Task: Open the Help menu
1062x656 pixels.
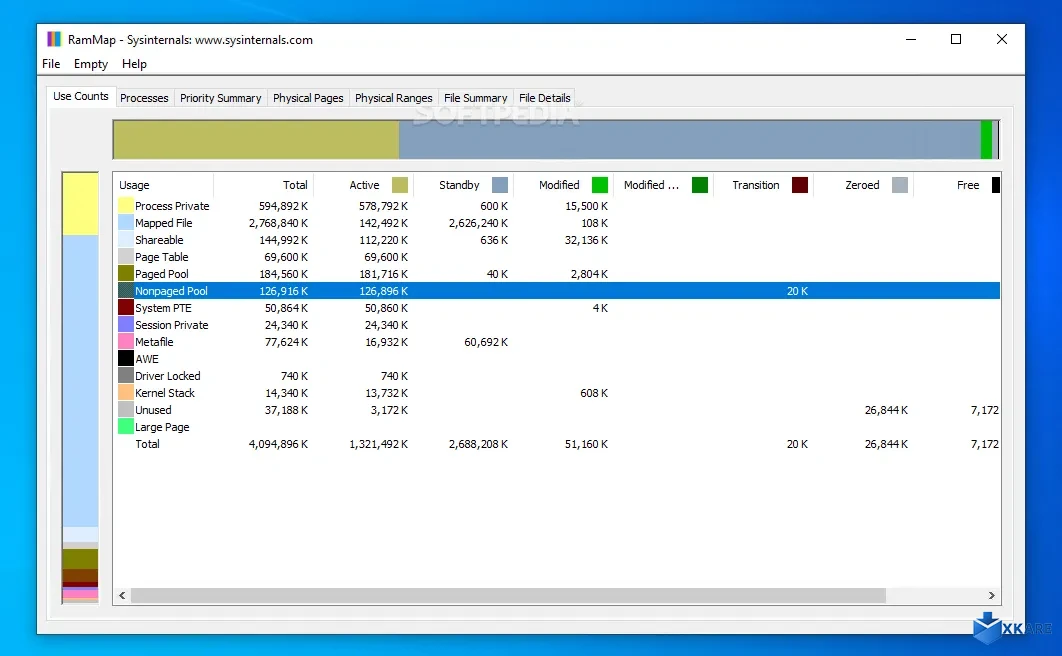Action: (134, 64)
